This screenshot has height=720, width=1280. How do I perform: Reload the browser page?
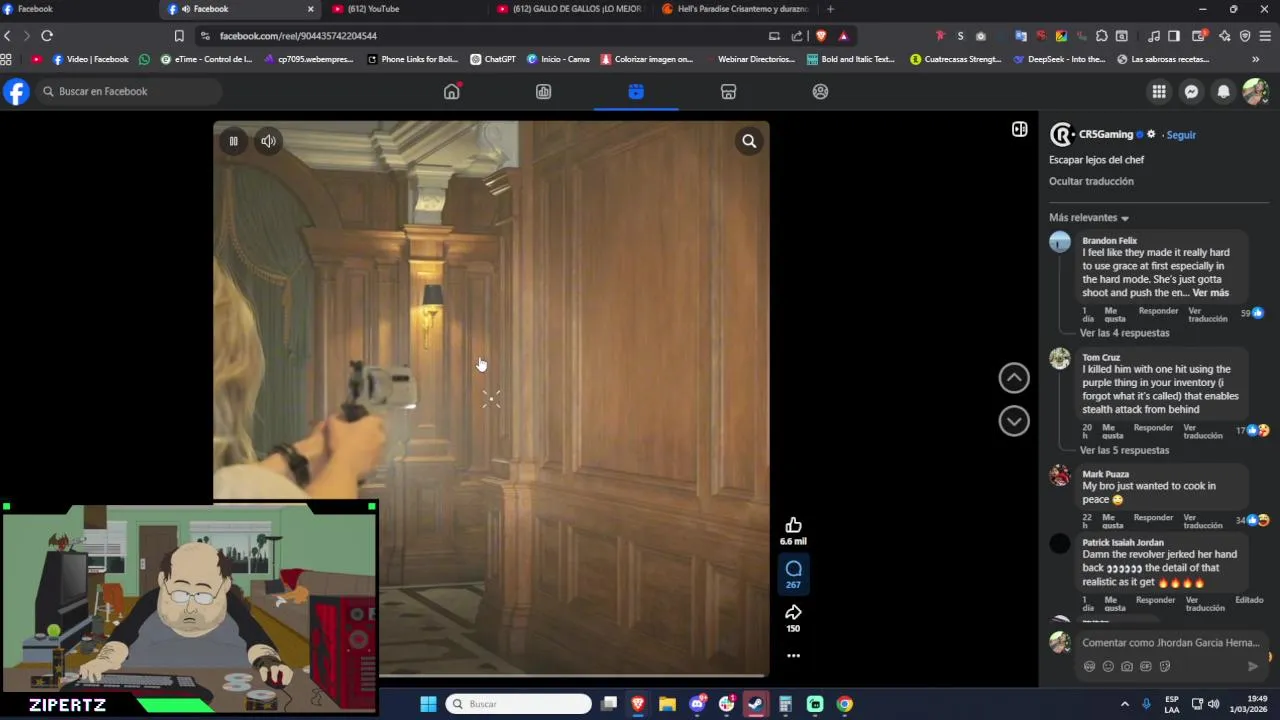coord(47,36)
